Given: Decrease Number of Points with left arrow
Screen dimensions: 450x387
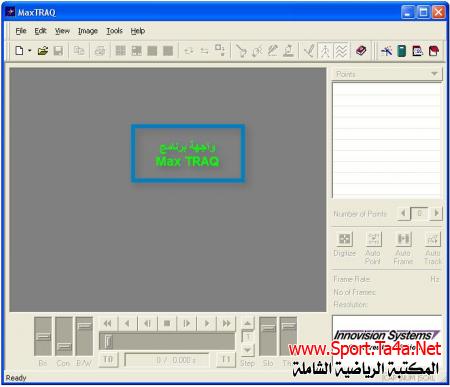Looking at the screenshot, I should pyautogui.click(x=403, y=213).
